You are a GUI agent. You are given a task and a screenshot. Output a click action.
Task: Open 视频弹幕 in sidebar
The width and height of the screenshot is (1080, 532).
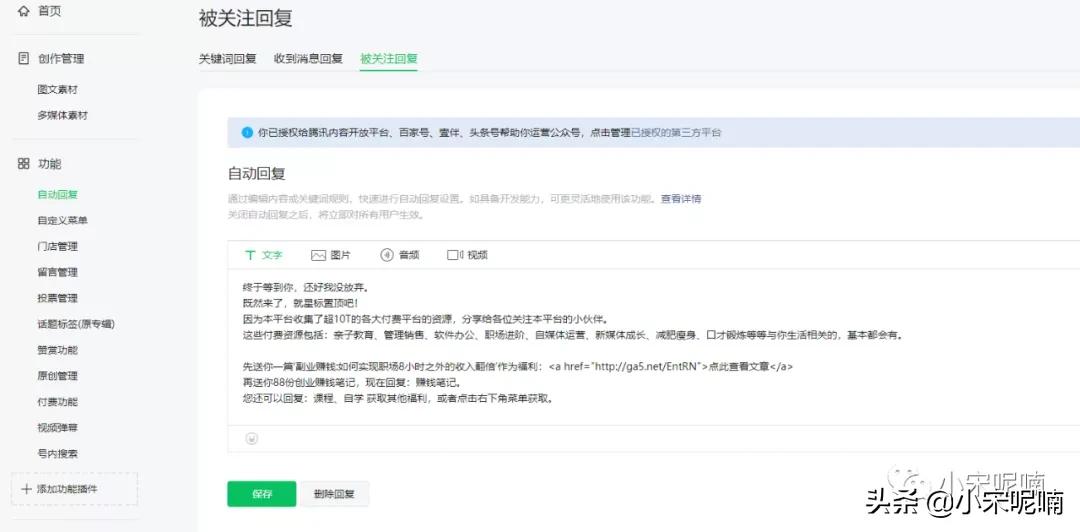[x=58, y=427]
